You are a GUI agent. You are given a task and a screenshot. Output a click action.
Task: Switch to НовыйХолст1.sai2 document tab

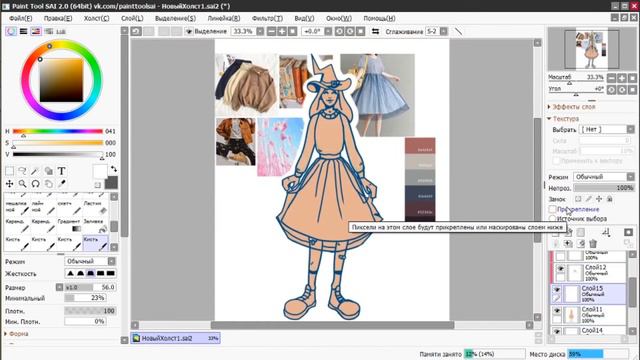176,338
